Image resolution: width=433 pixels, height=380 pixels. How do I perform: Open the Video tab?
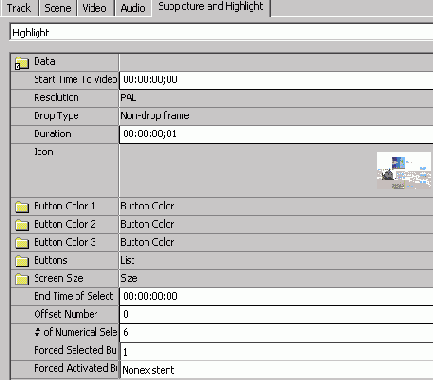pyautogui.click(x=95, y=8)
